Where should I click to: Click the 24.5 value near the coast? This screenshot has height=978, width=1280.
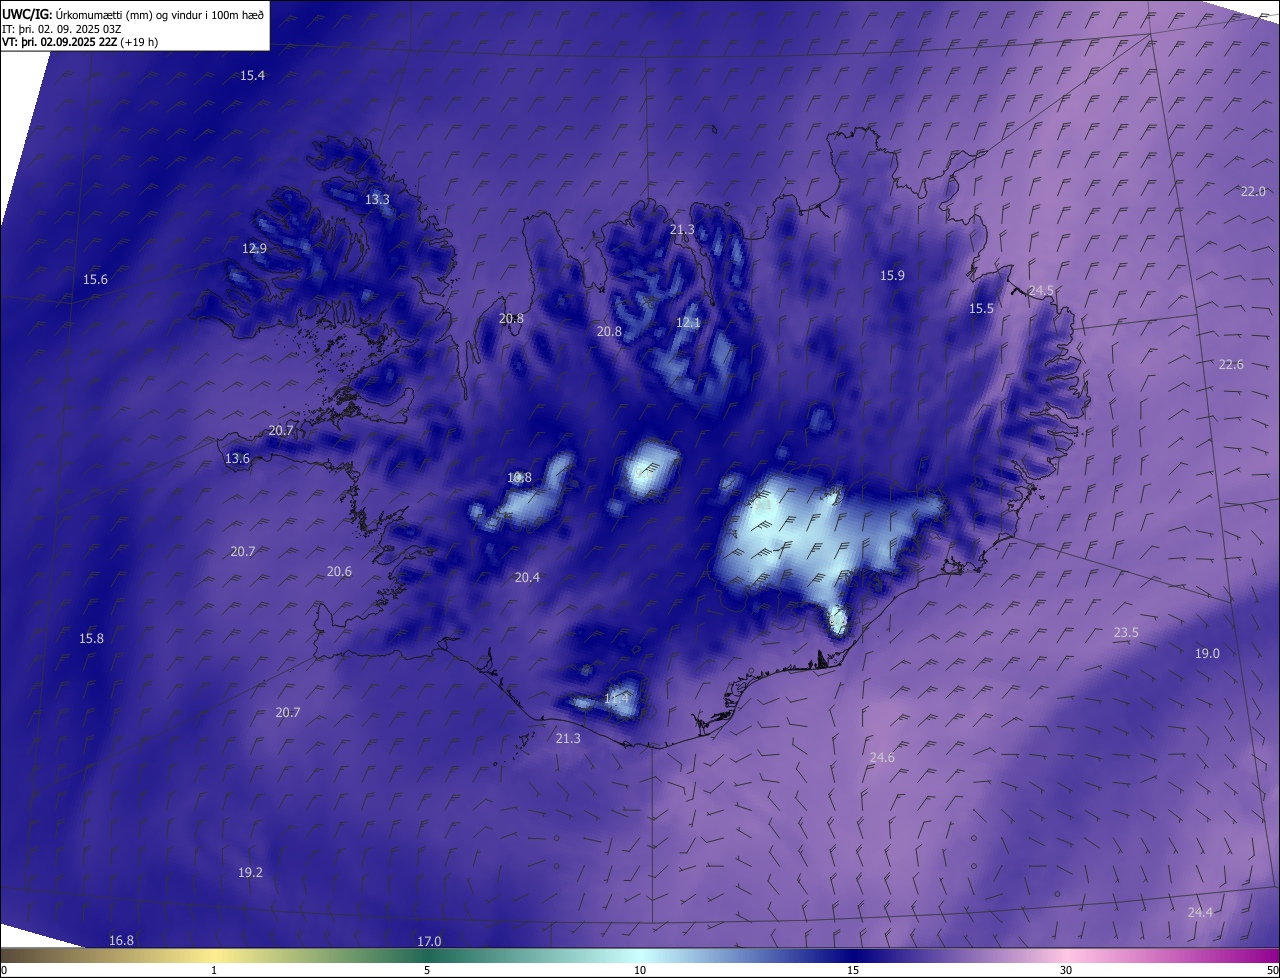pos(1041,291)
